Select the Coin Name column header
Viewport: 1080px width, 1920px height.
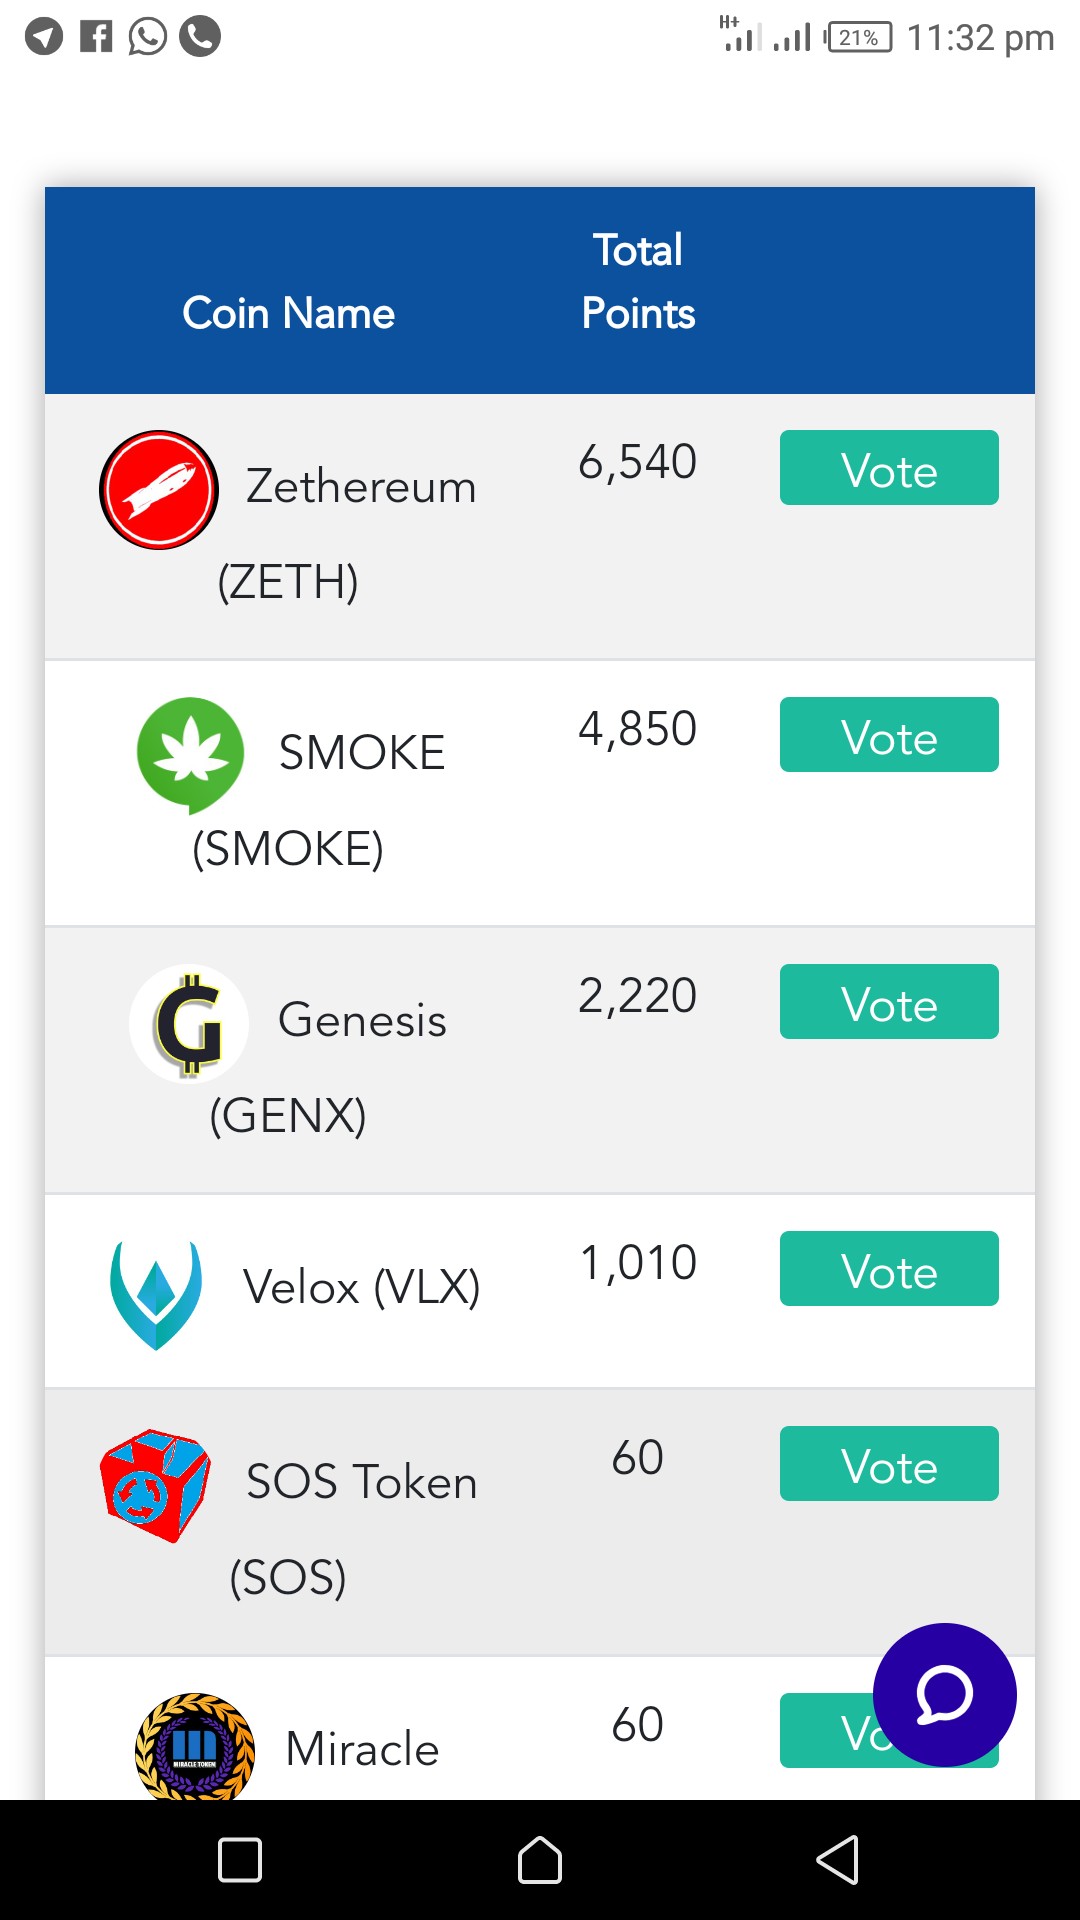pos(289,314)
